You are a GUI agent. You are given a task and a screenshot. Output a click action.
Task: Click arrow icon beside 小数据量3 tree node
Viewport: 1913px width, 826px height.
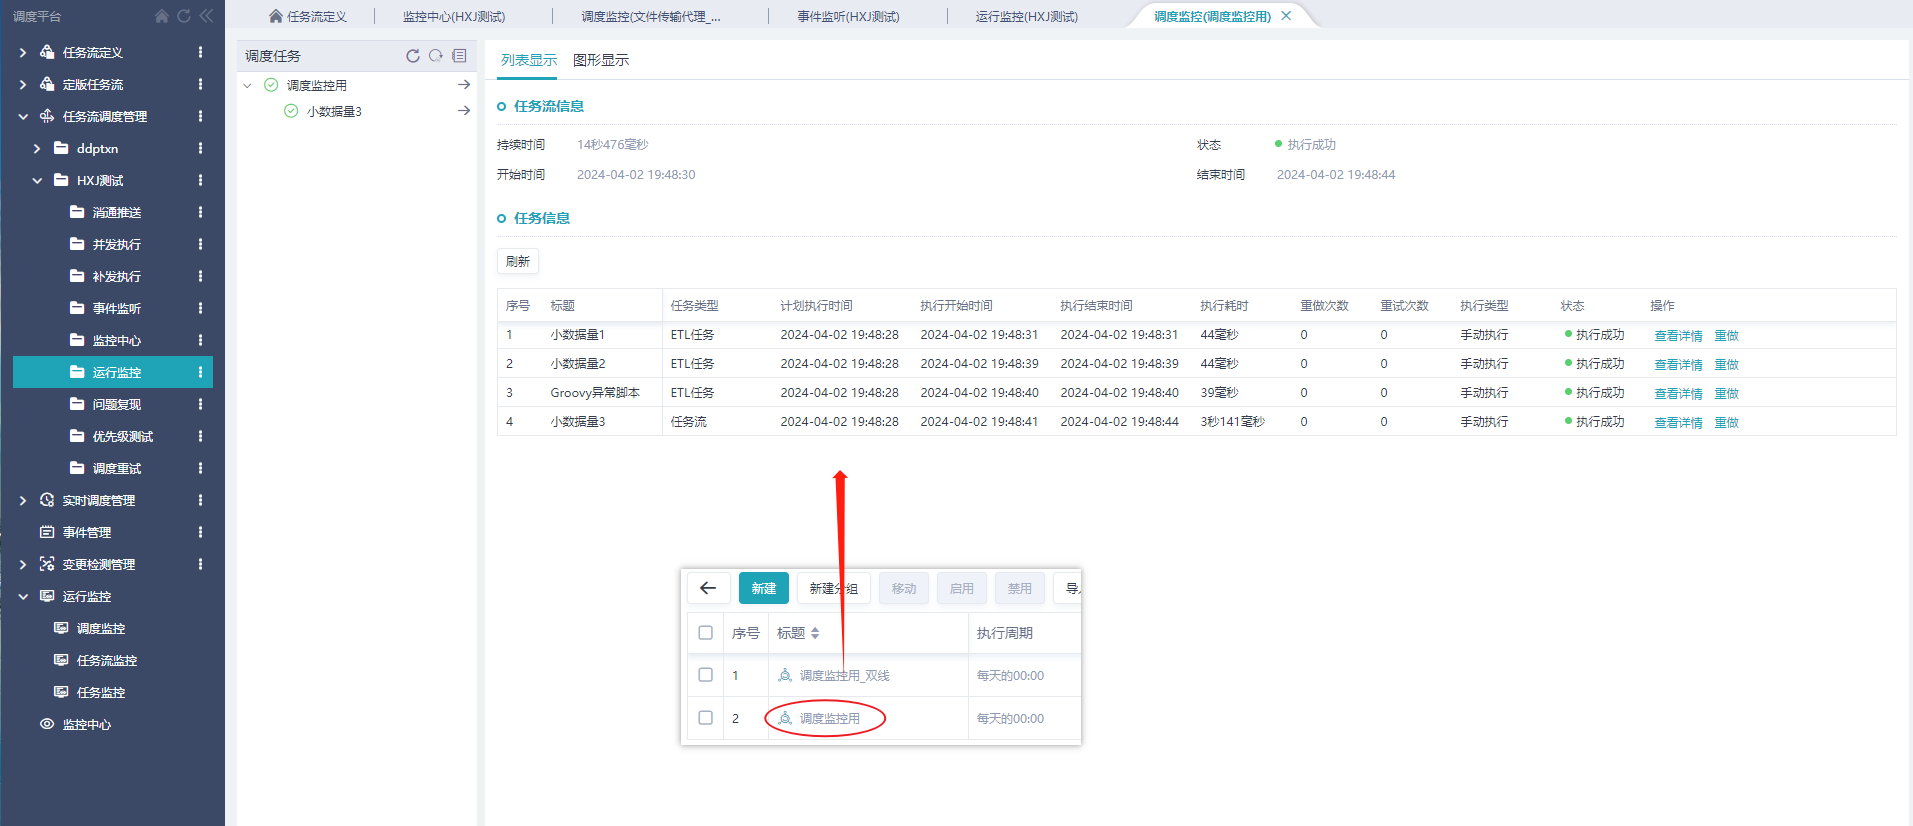click(464, 111)
